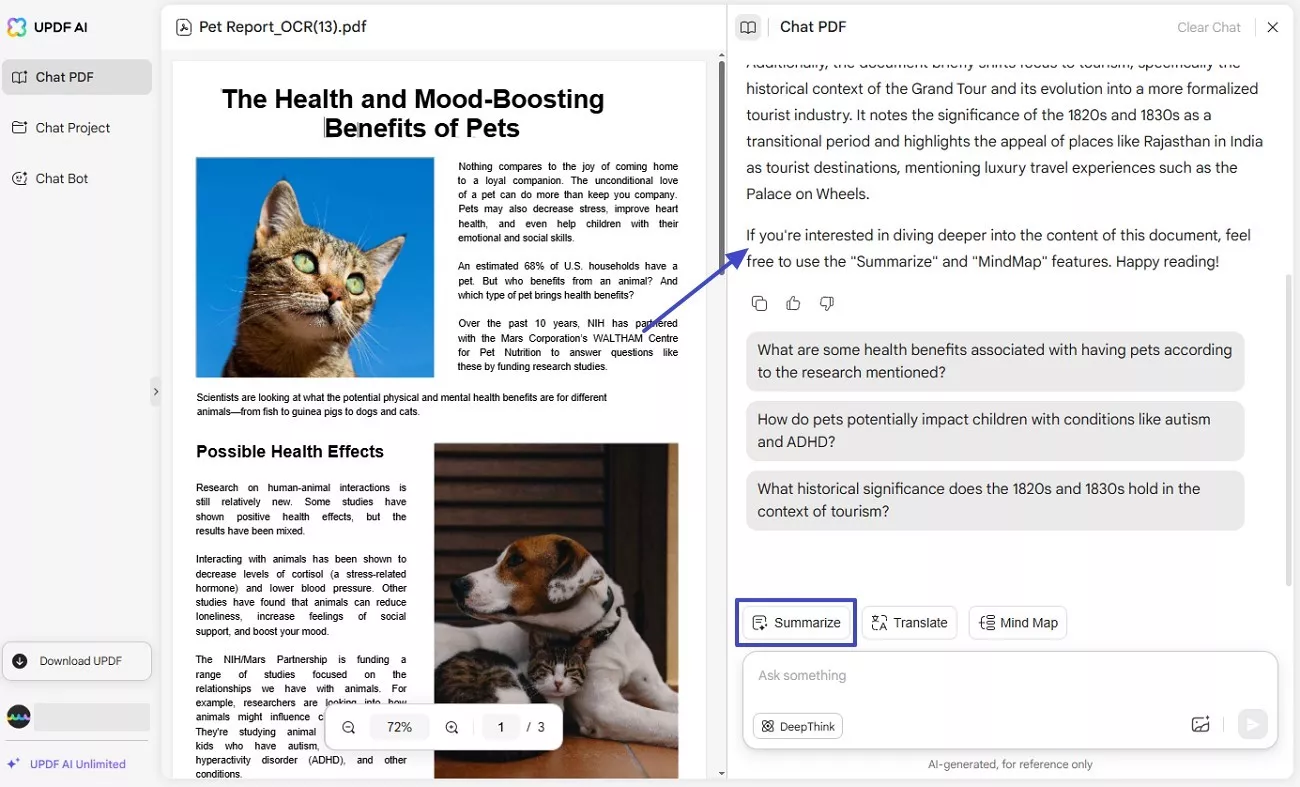This screenshot has height=787, width=1300.
Task: Open the UPDF AI Unlimited link
Action: pos(67,764)
